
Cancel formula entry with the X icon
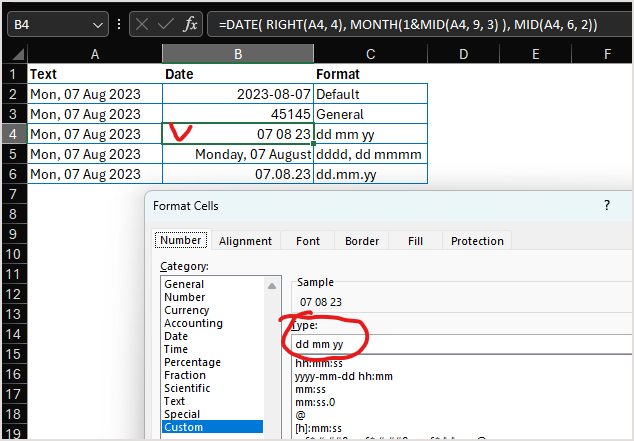pyautogui.click(x=142, y=25)
